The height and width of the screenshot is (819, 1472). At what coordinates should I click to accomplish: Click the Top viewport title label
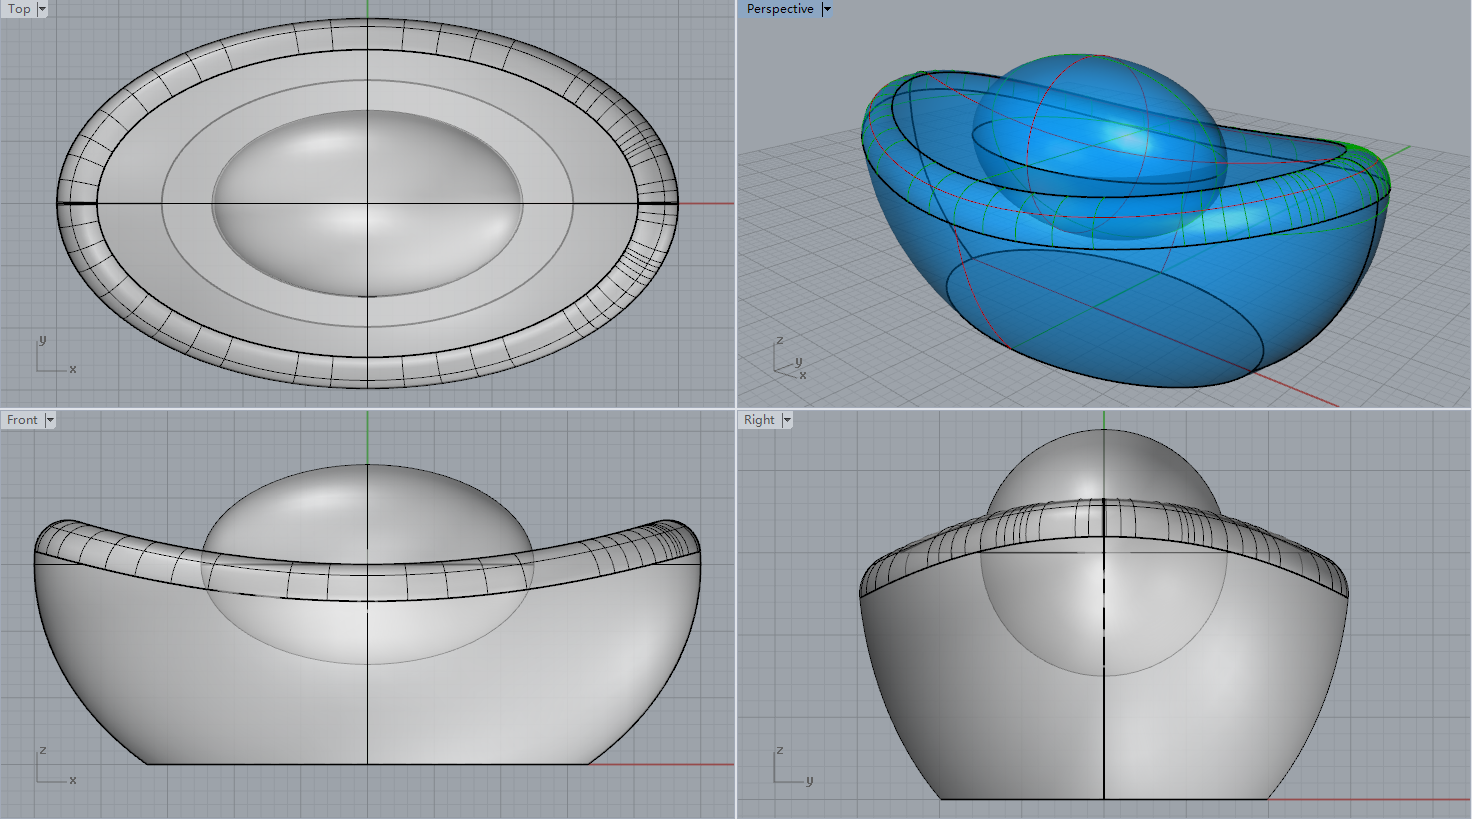[19, 9]
